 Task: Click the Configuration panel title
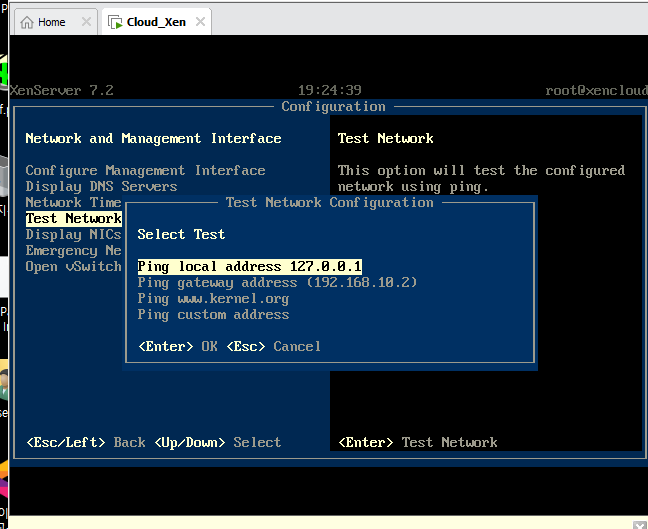click(334, 107)
